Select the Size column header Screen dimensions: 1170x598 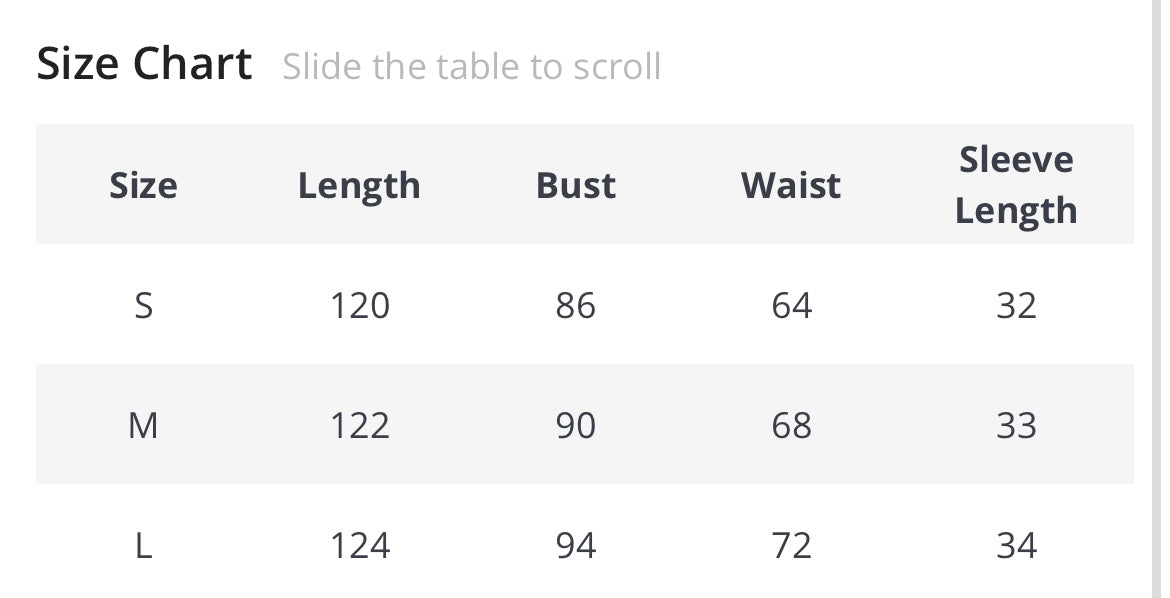(143, 186)
